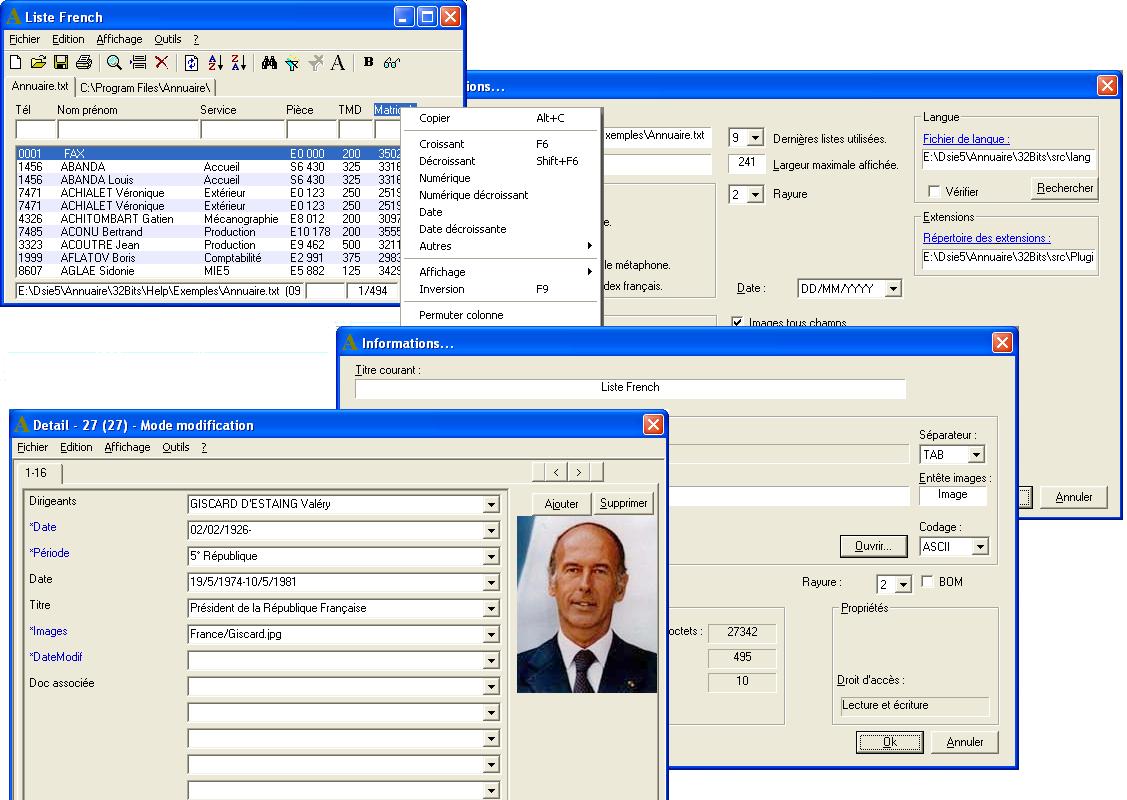The height and width of the screenshot is (800, 1127).
Task: Expand the Titre field dropdown
Action: point(491,609)
